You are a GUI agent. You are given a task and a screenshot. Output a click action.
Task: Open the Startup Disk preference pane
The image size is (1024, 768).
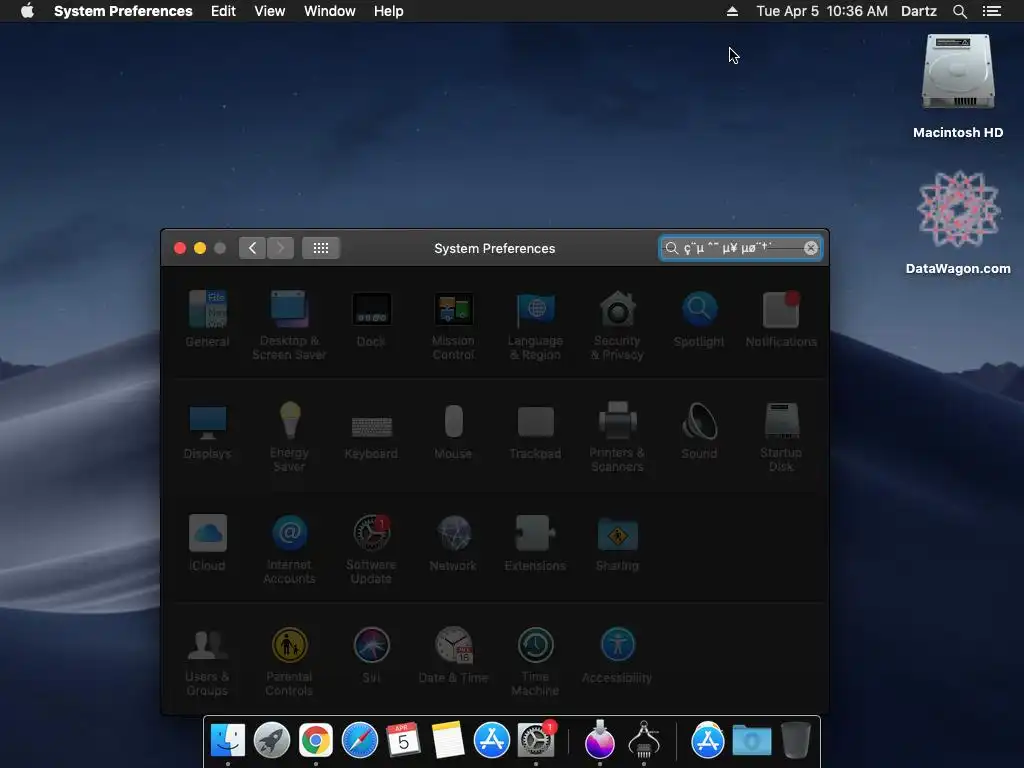(x=781, y=437)
